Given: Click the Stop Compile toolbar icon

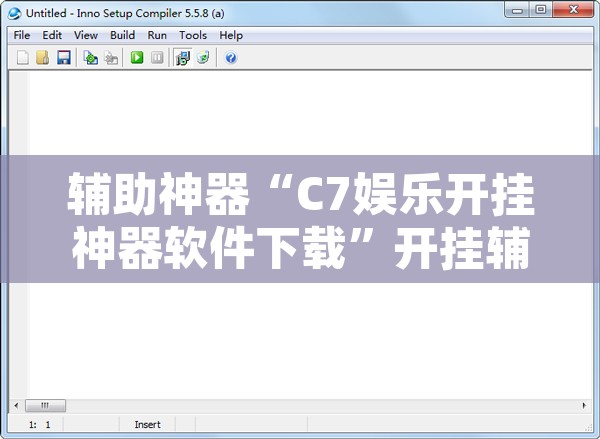Looking at the screenshot, I should tap(111, 58).
